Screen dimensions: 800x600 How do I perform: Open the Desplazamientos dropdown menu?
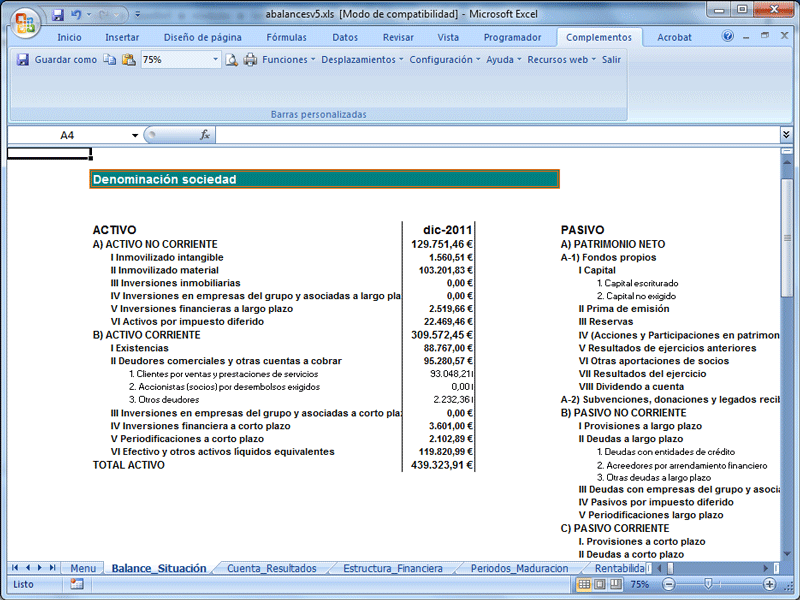tap(362, 60)
